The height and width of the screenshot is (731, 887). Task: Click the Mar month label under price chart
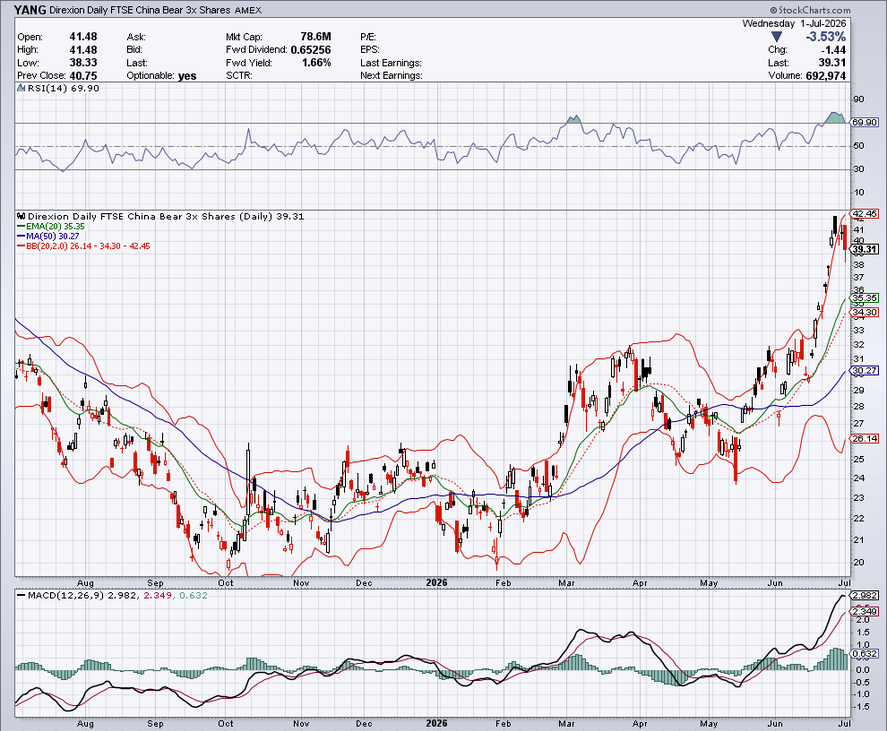point(566,583)
